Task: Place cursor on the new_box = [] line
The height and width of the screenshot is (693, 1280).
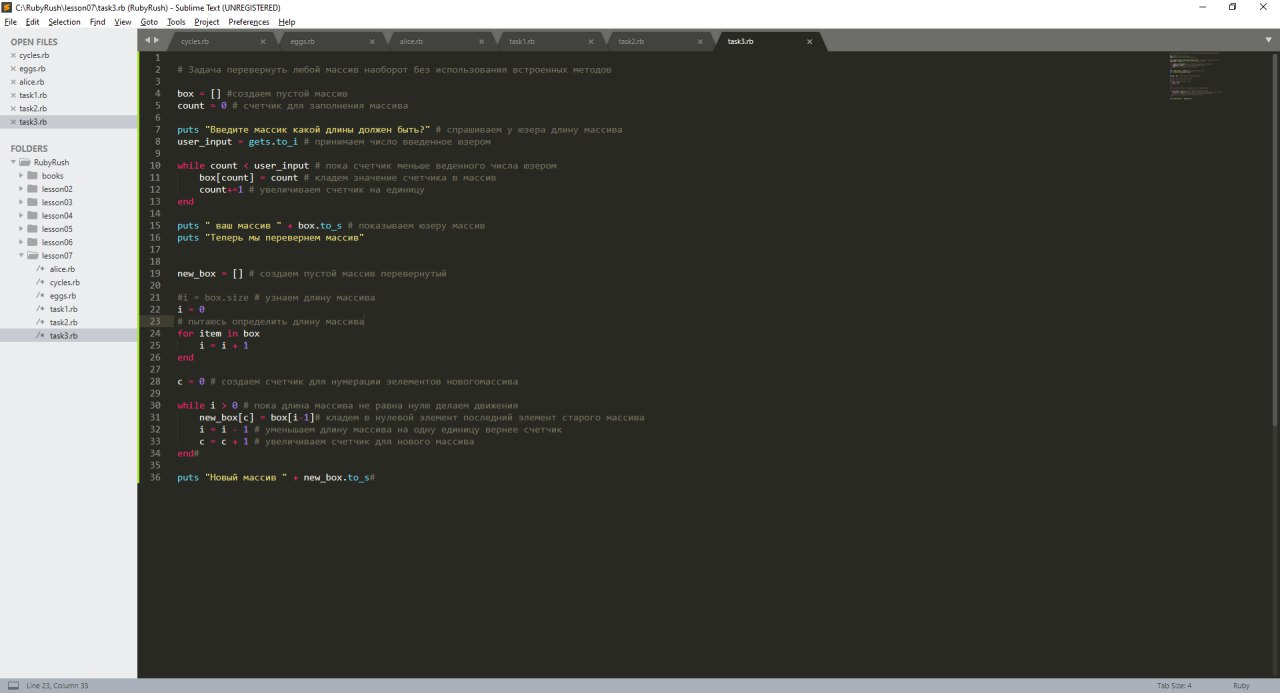Action: click(x=312, y=273)
